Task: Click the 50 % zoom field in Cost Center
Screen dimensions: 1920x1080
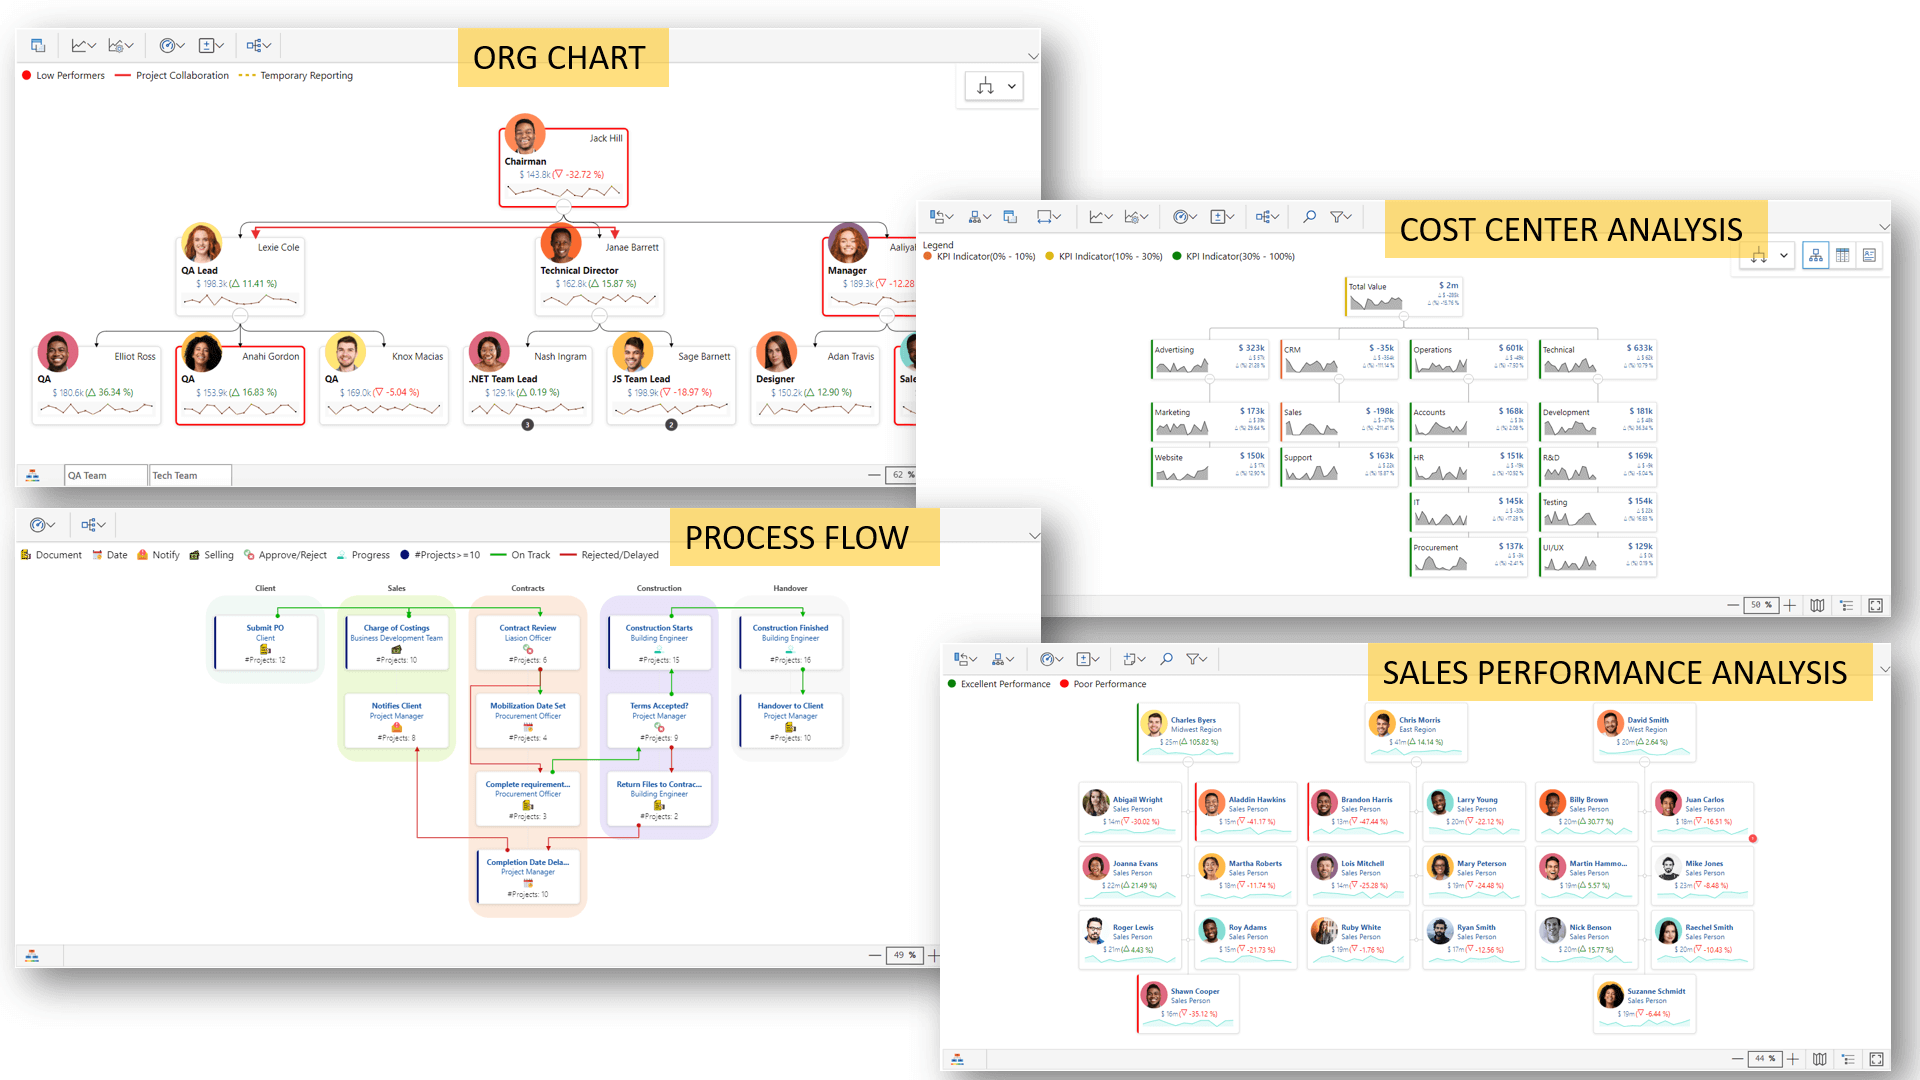Action: point(1761,605)
